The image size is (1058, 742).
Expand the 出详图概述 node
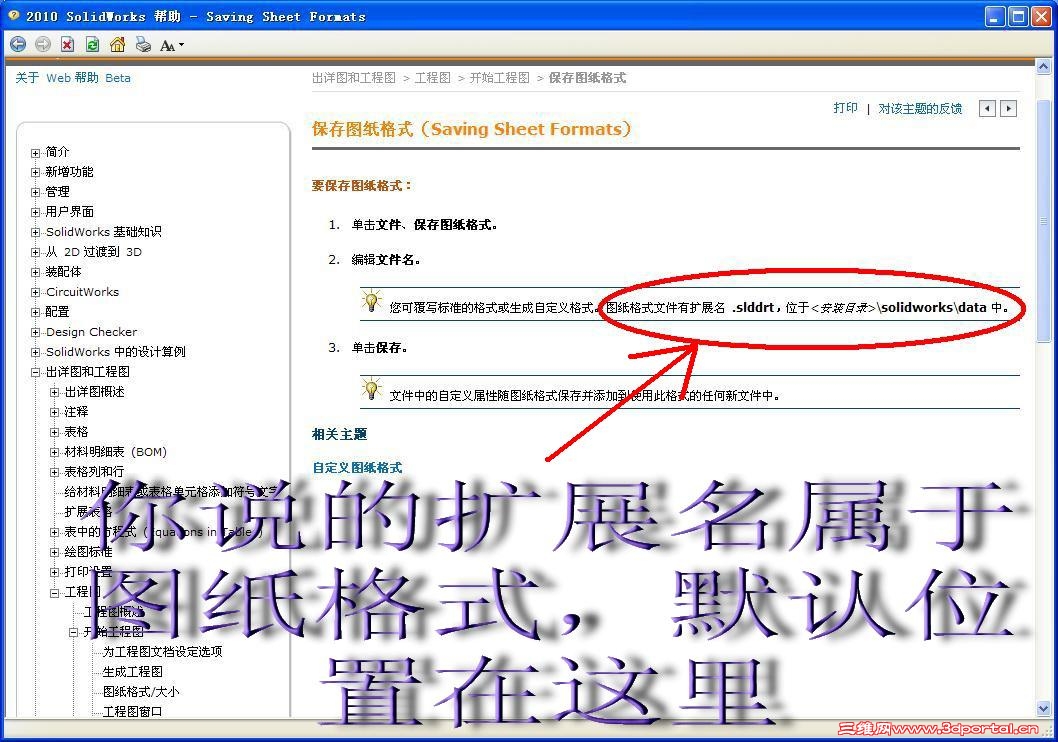pyautogui.click(x=55, y=393)
